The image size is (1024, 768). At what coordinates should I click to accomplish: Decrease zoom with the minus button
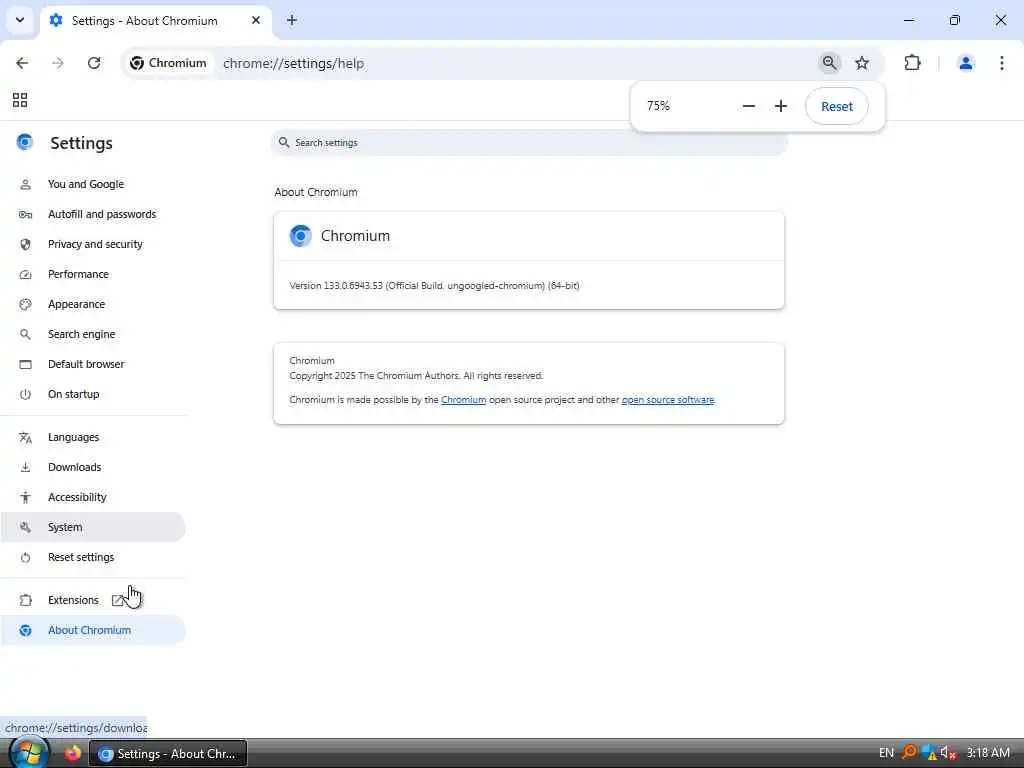tap(749, 106)
